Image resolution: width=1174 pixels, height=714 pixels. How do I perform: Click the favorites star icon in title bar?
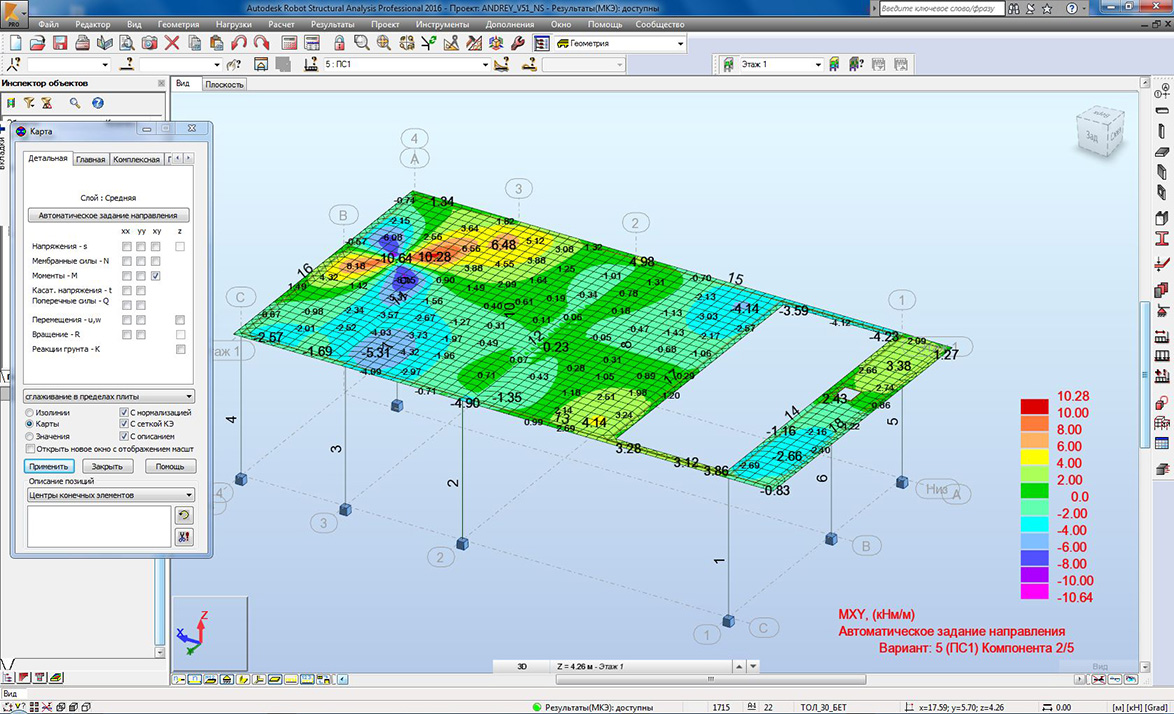pyautogui.click(x=1047, y=9)
